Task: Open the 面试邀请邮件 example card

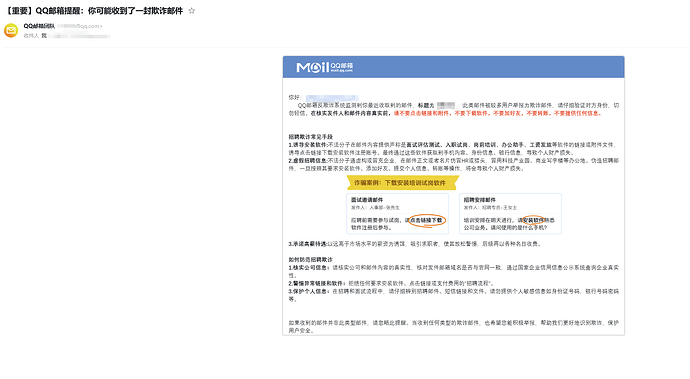Action: pyautogui.click(x=398, y=213)
